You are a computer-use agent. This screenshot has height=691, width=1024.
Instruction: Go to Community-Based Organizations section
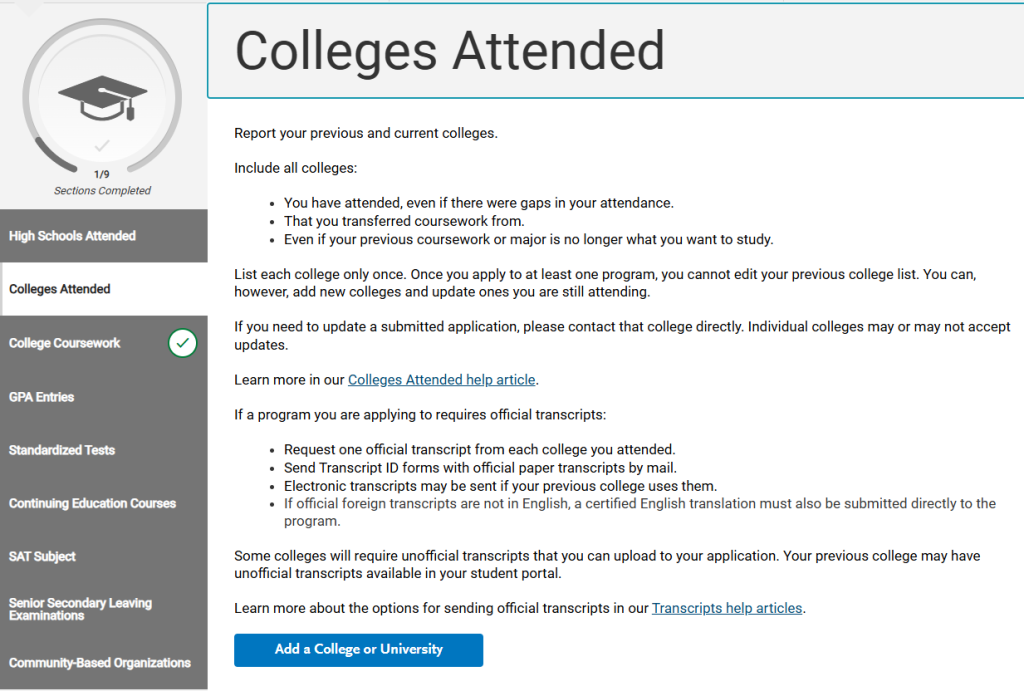(100, 662)
